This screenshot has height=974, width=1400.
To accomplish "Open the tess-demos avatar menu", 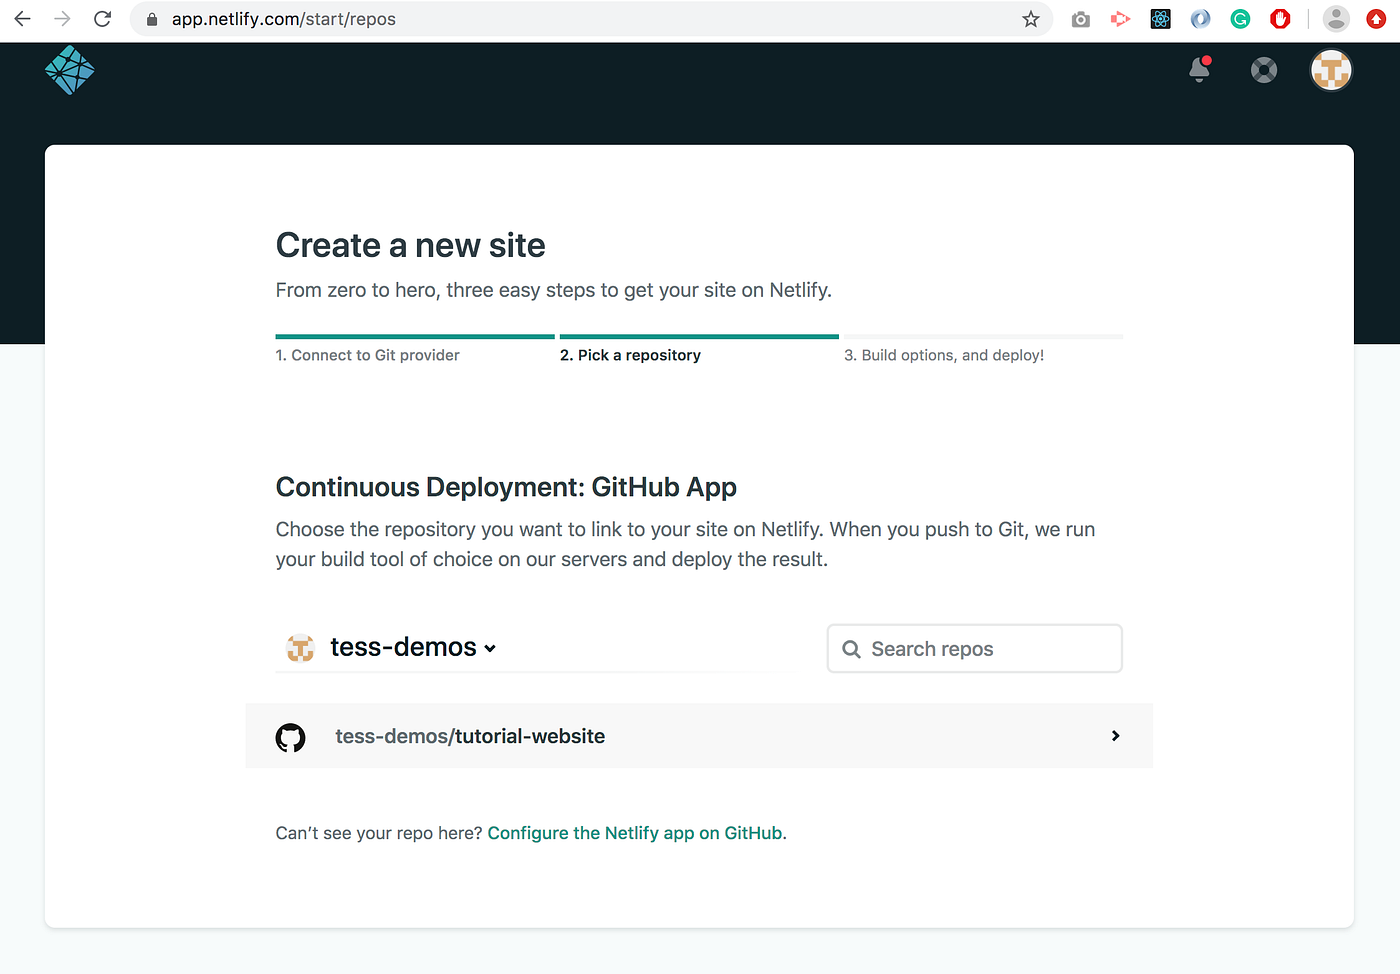I will [1331, 70].
